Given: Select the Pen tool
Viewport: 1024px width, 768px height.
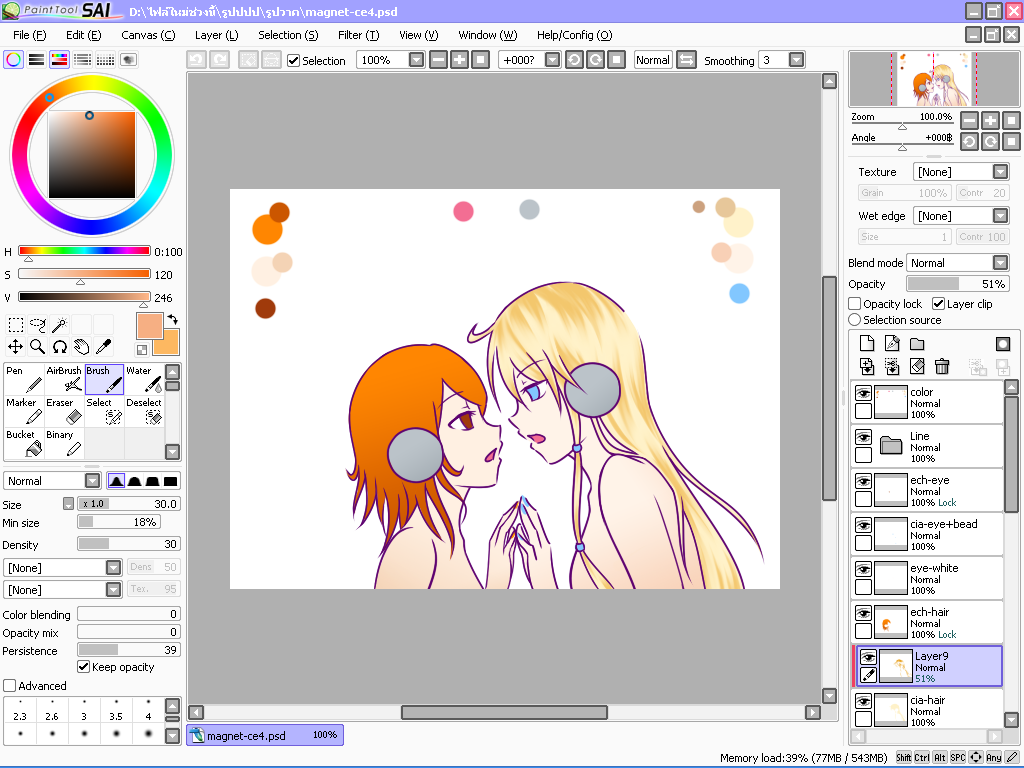Looking at the screenshot, I should [x=24, y=379].
